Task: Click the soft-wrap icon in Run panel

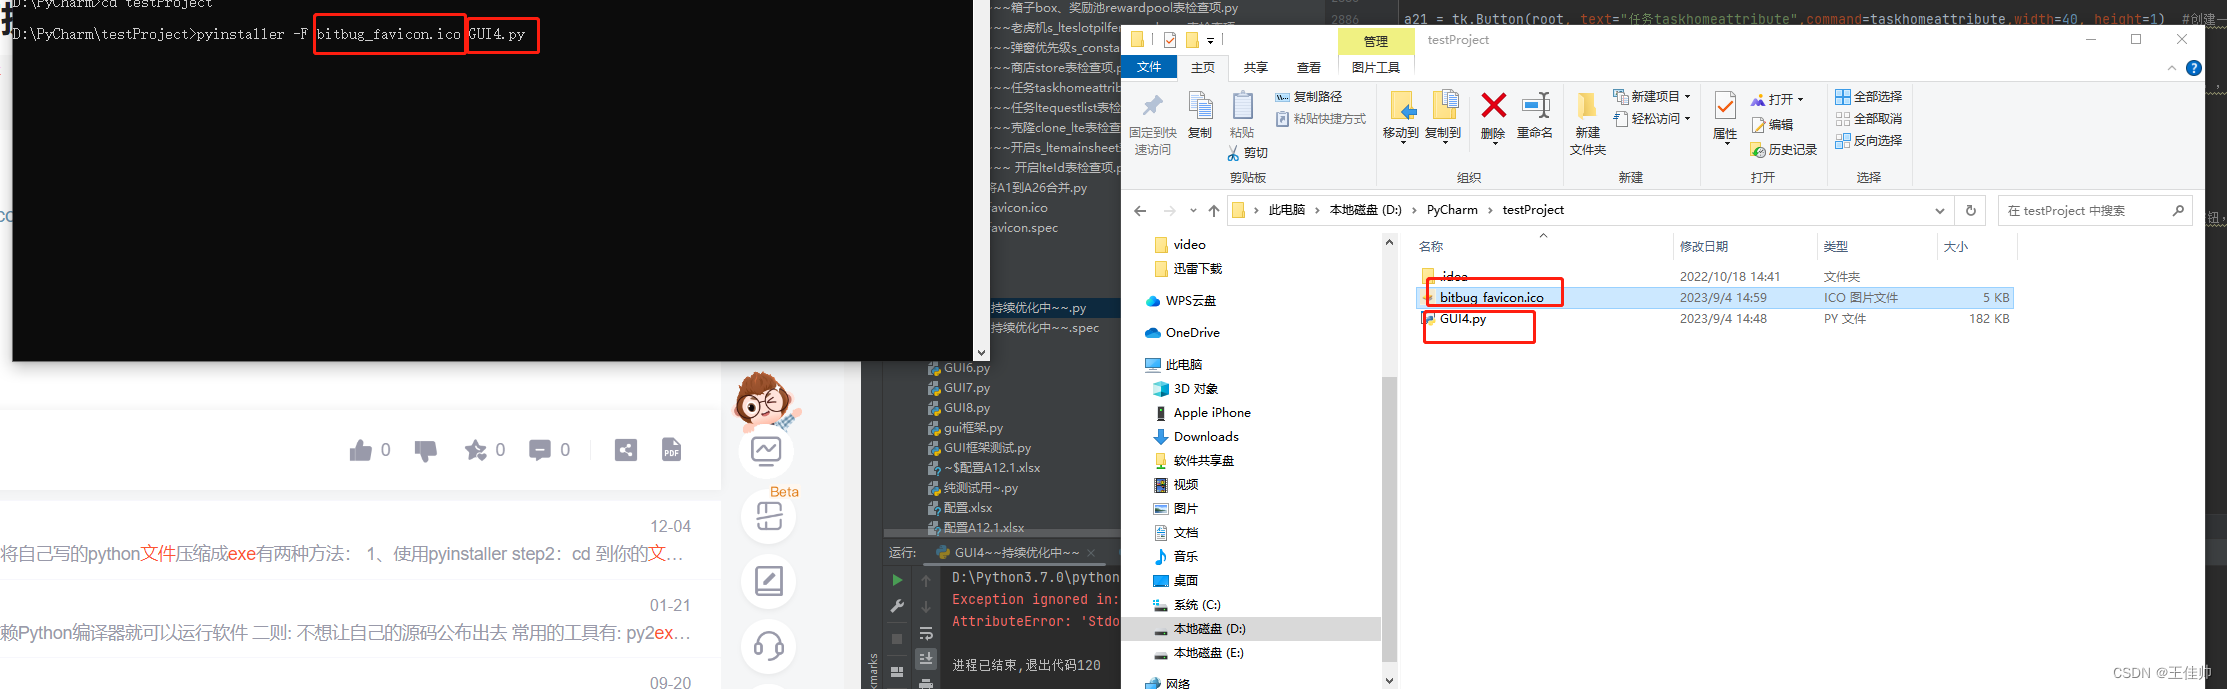Action: 926,633
